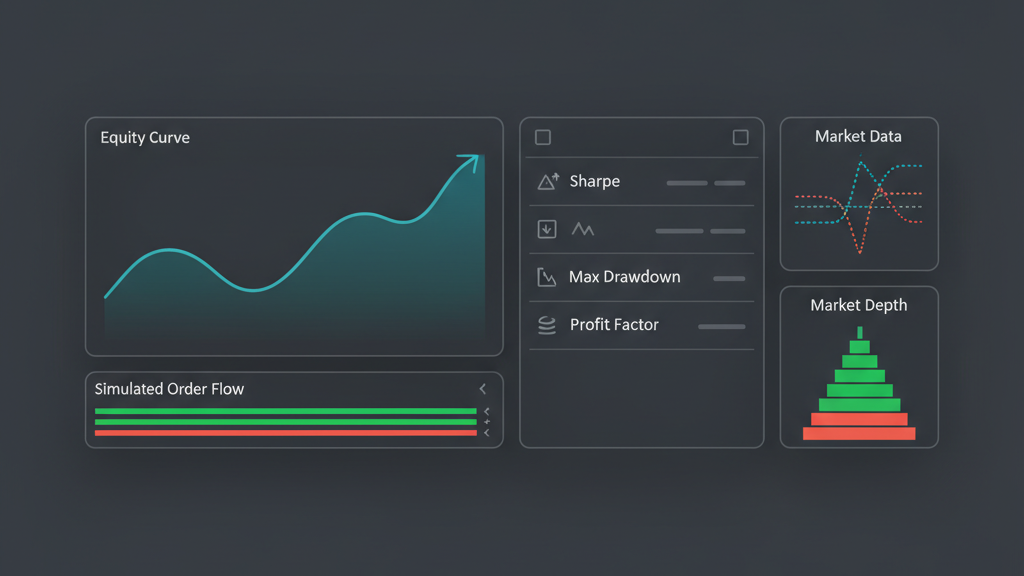Toggle the left checkbox in the metrics panel header
The image size is (1024, 576).
pos(542,137)
